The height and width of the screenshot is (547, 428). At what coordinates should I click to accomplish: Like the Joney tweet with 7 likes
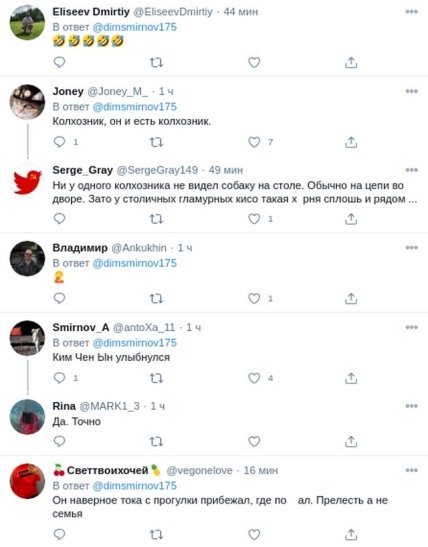254,142
